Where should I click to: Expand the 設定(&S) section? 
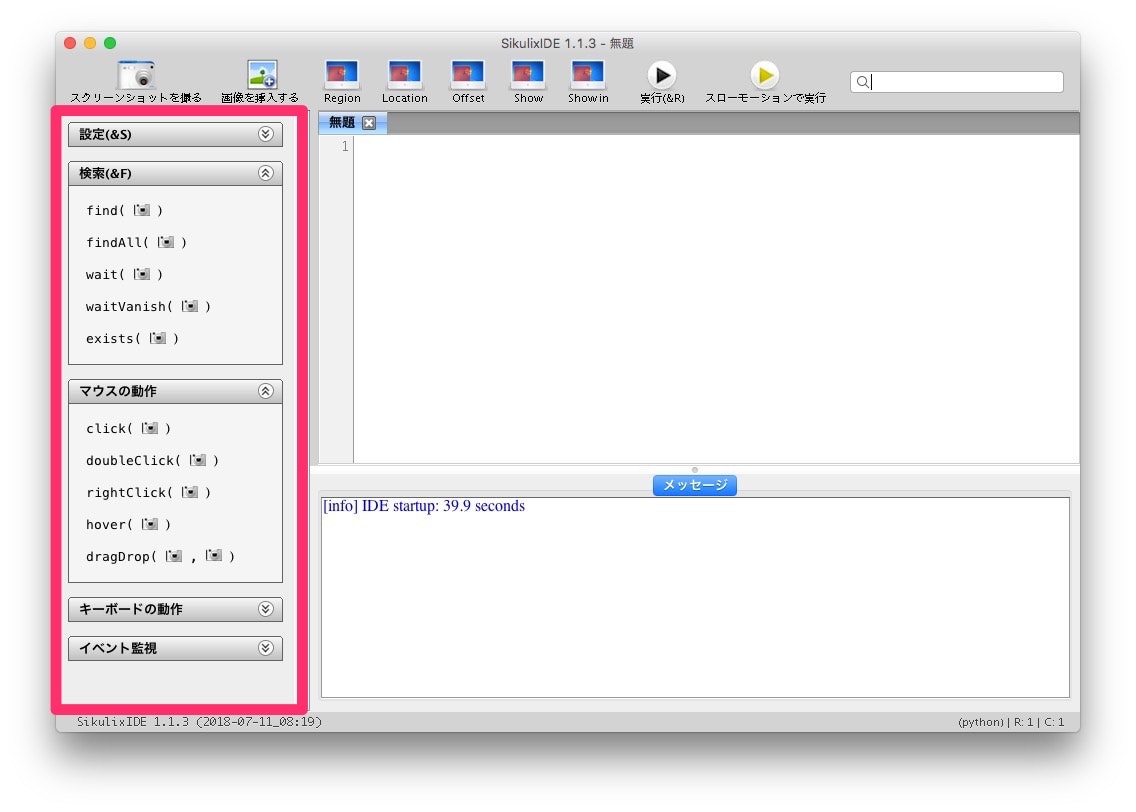tap(266, 134)
